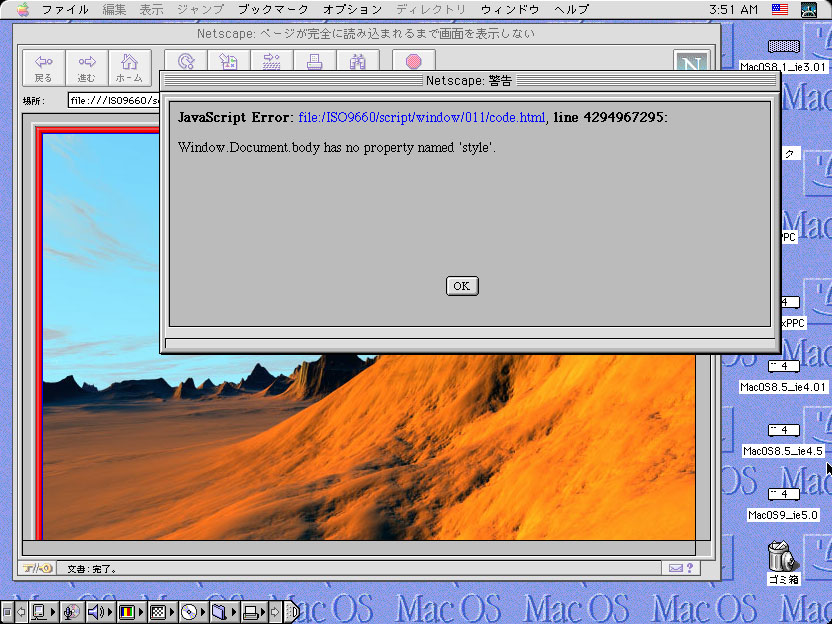Click Control Strip right scroll arrow
Image resolution: width=832 pixels, height=624 pixels.
click(x=275, y=612)
